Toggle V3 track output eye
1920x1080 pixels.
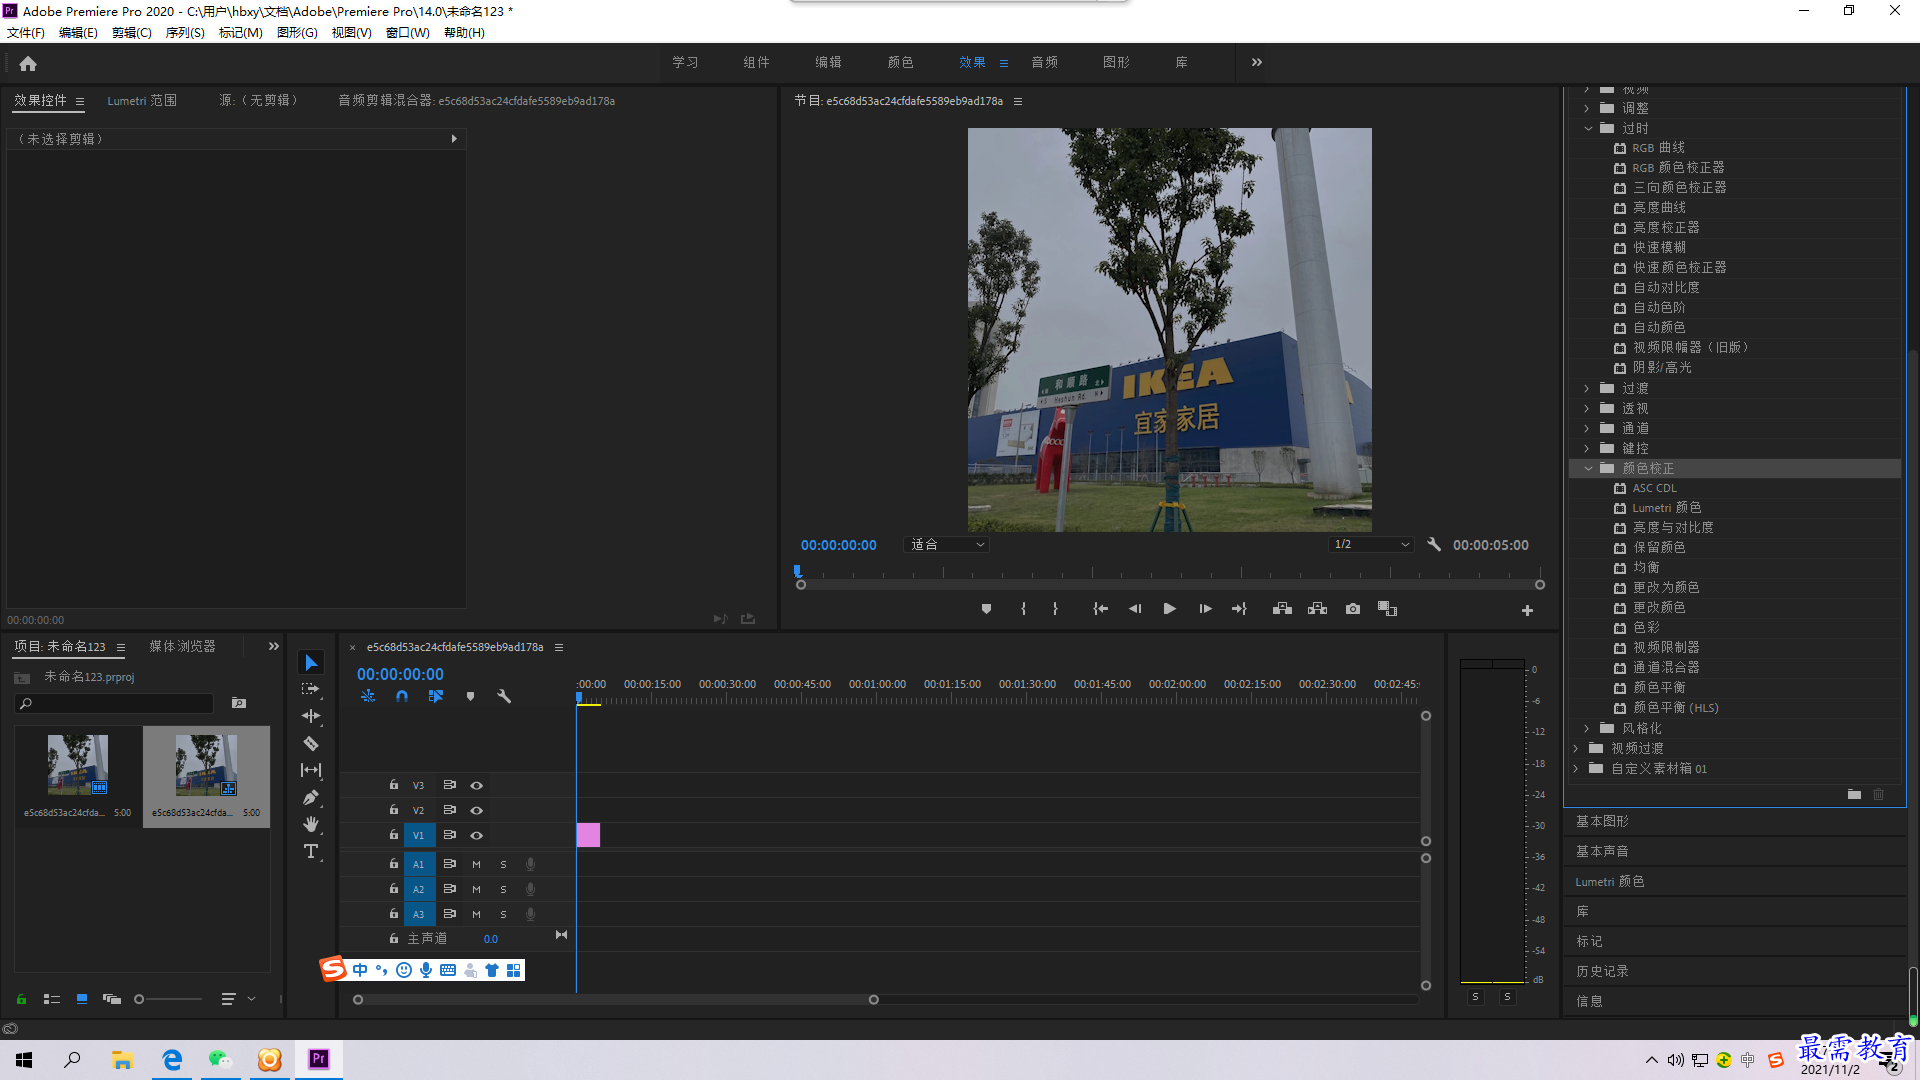[477, 786]
